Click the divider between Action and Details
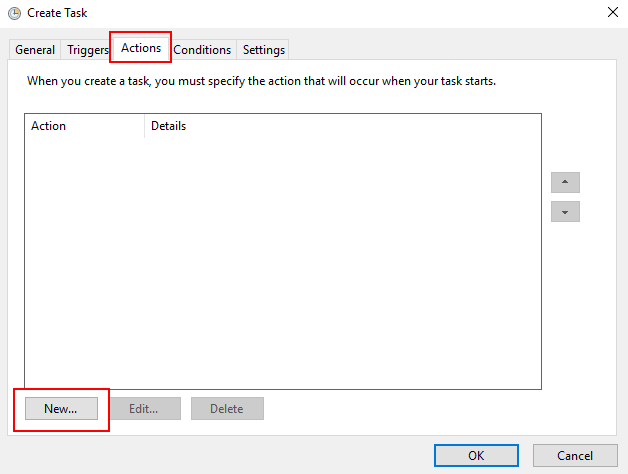 (145, 126)
